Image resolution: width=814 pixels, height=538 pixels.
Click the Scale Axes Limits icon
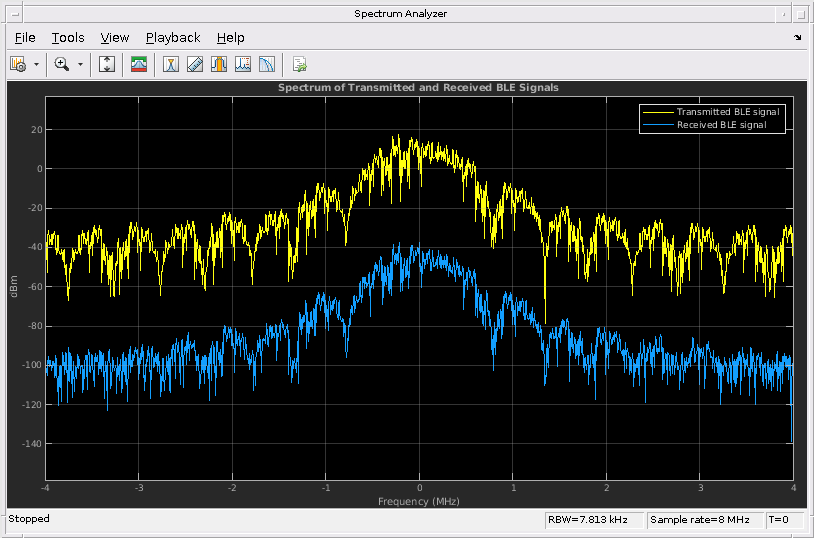point(108,64)
